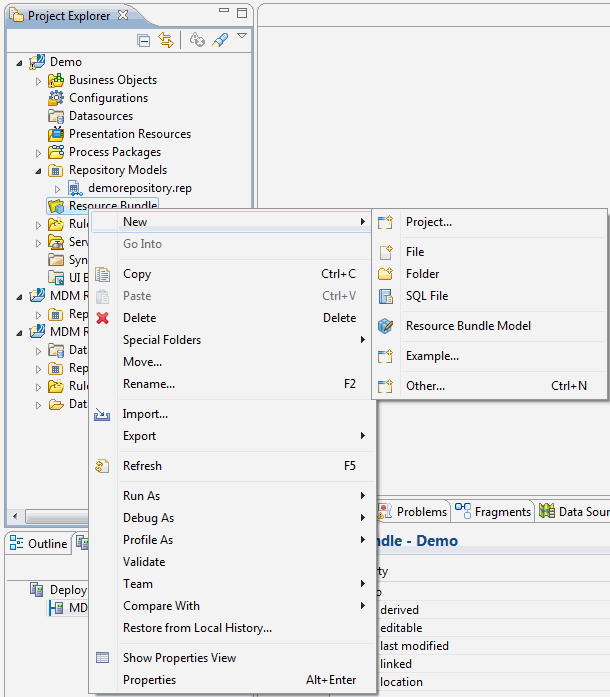Image resolution: width=610 pixels, height=697 pixels.
Task: Choose Properties from context menu
Action: 231,680
